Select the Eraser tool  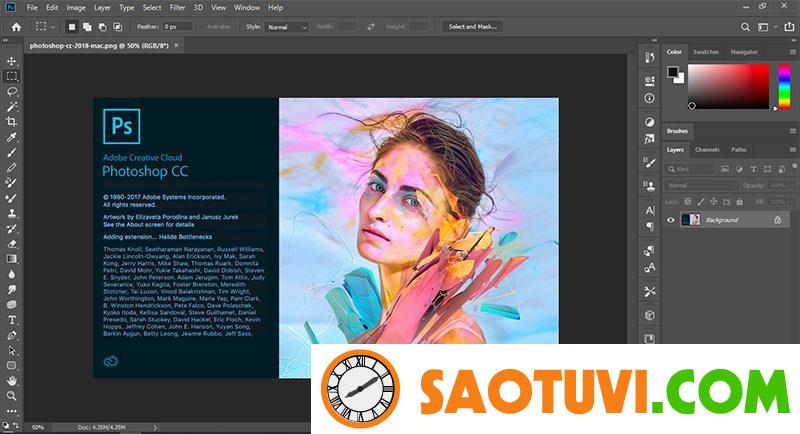click(11, 244)
